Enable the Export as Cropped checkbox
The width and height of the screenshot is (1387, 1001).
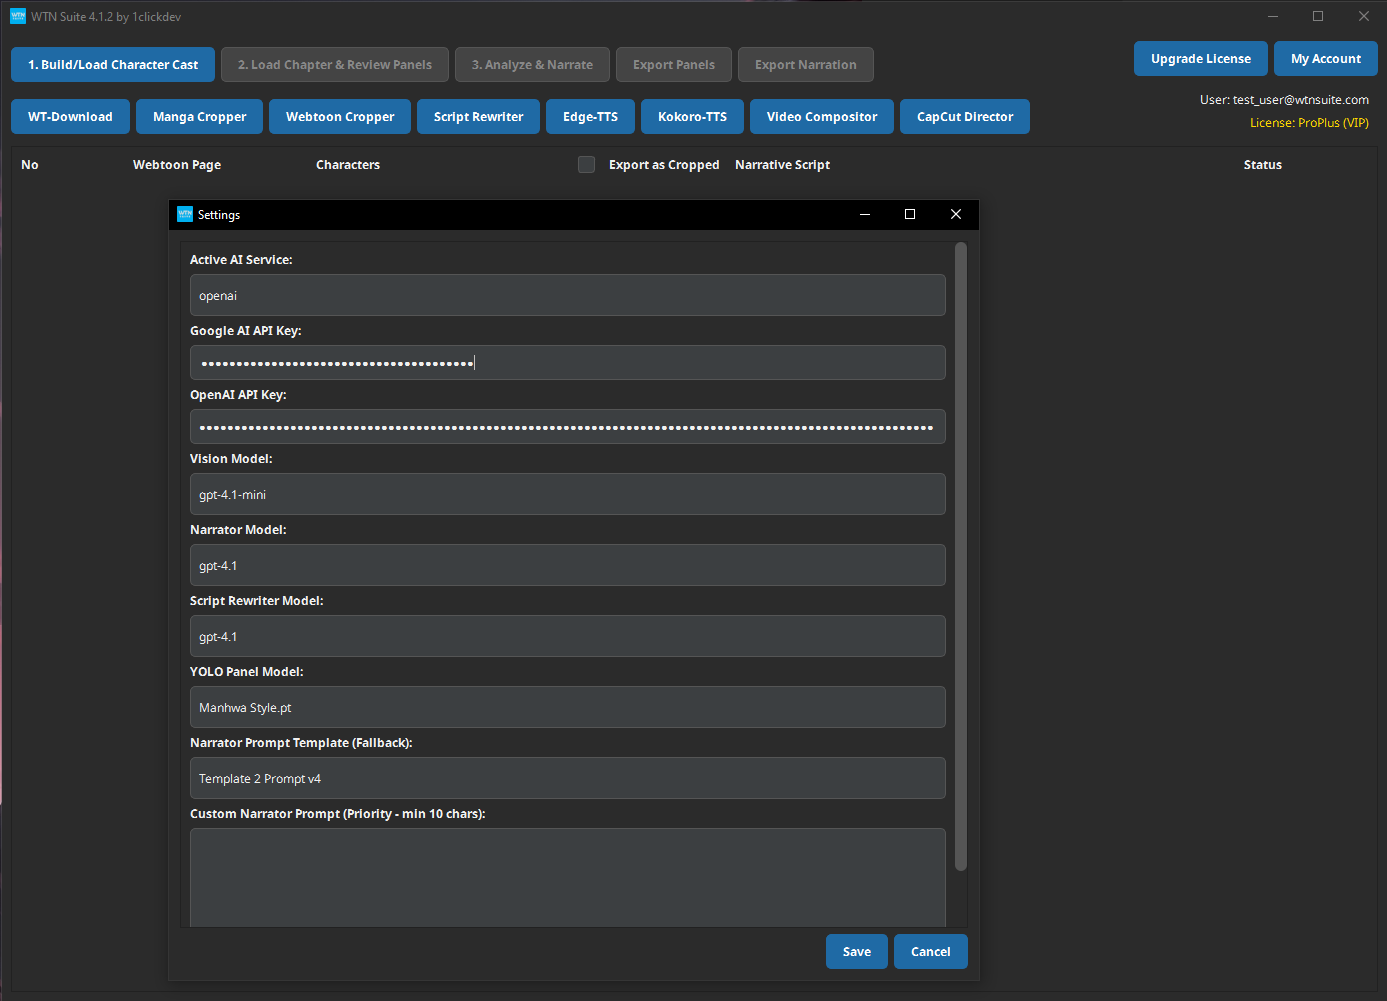(x=586, y=164)
